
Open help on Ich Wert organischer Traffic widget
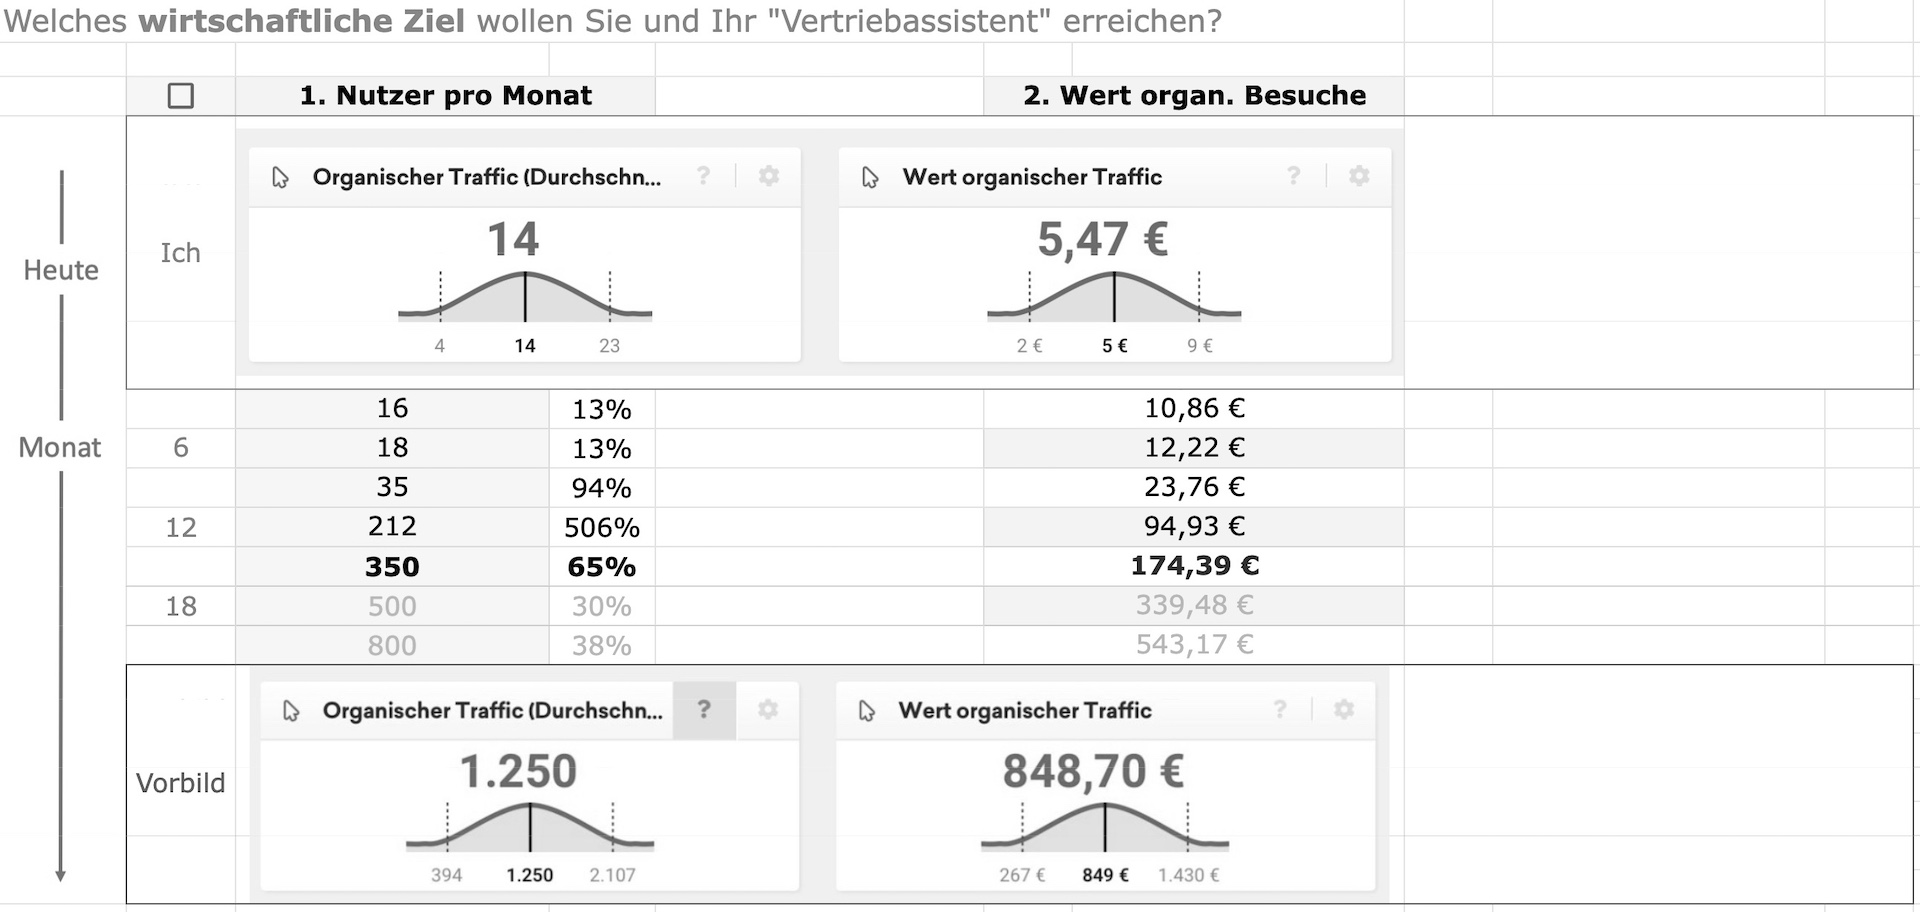(1294, 176)
